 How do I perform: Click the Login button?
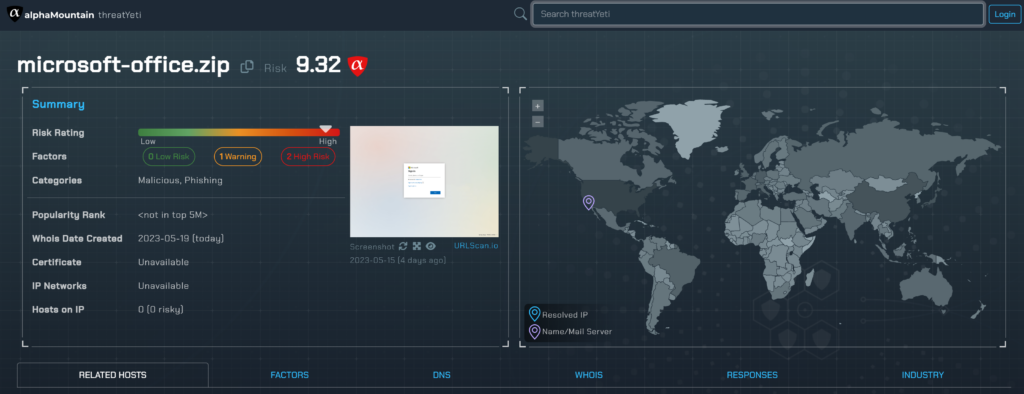click(x=1005, y=14)
